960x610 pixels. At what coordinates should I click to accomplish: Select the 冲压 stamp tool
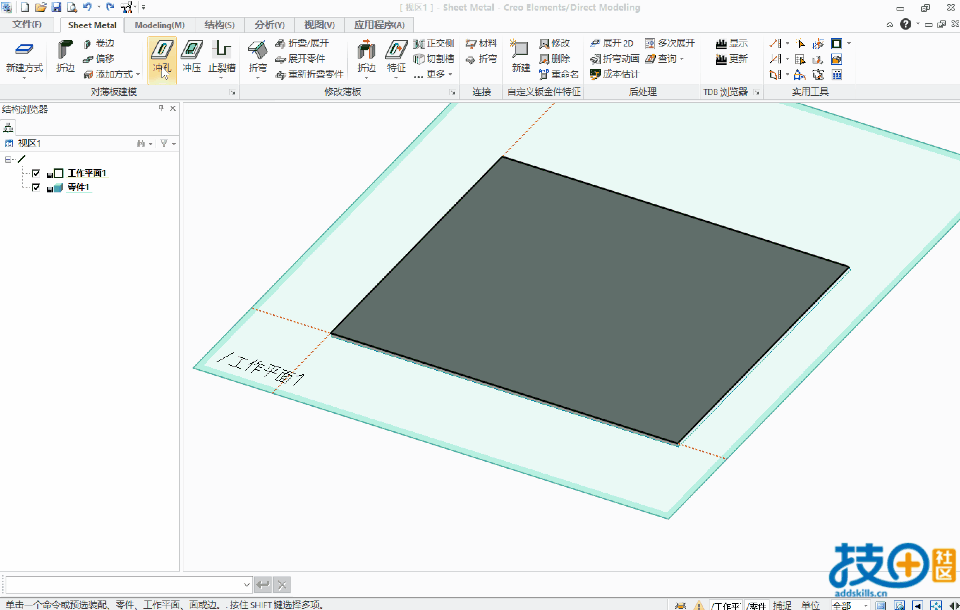pyautogui.click(x=192, y=56)
